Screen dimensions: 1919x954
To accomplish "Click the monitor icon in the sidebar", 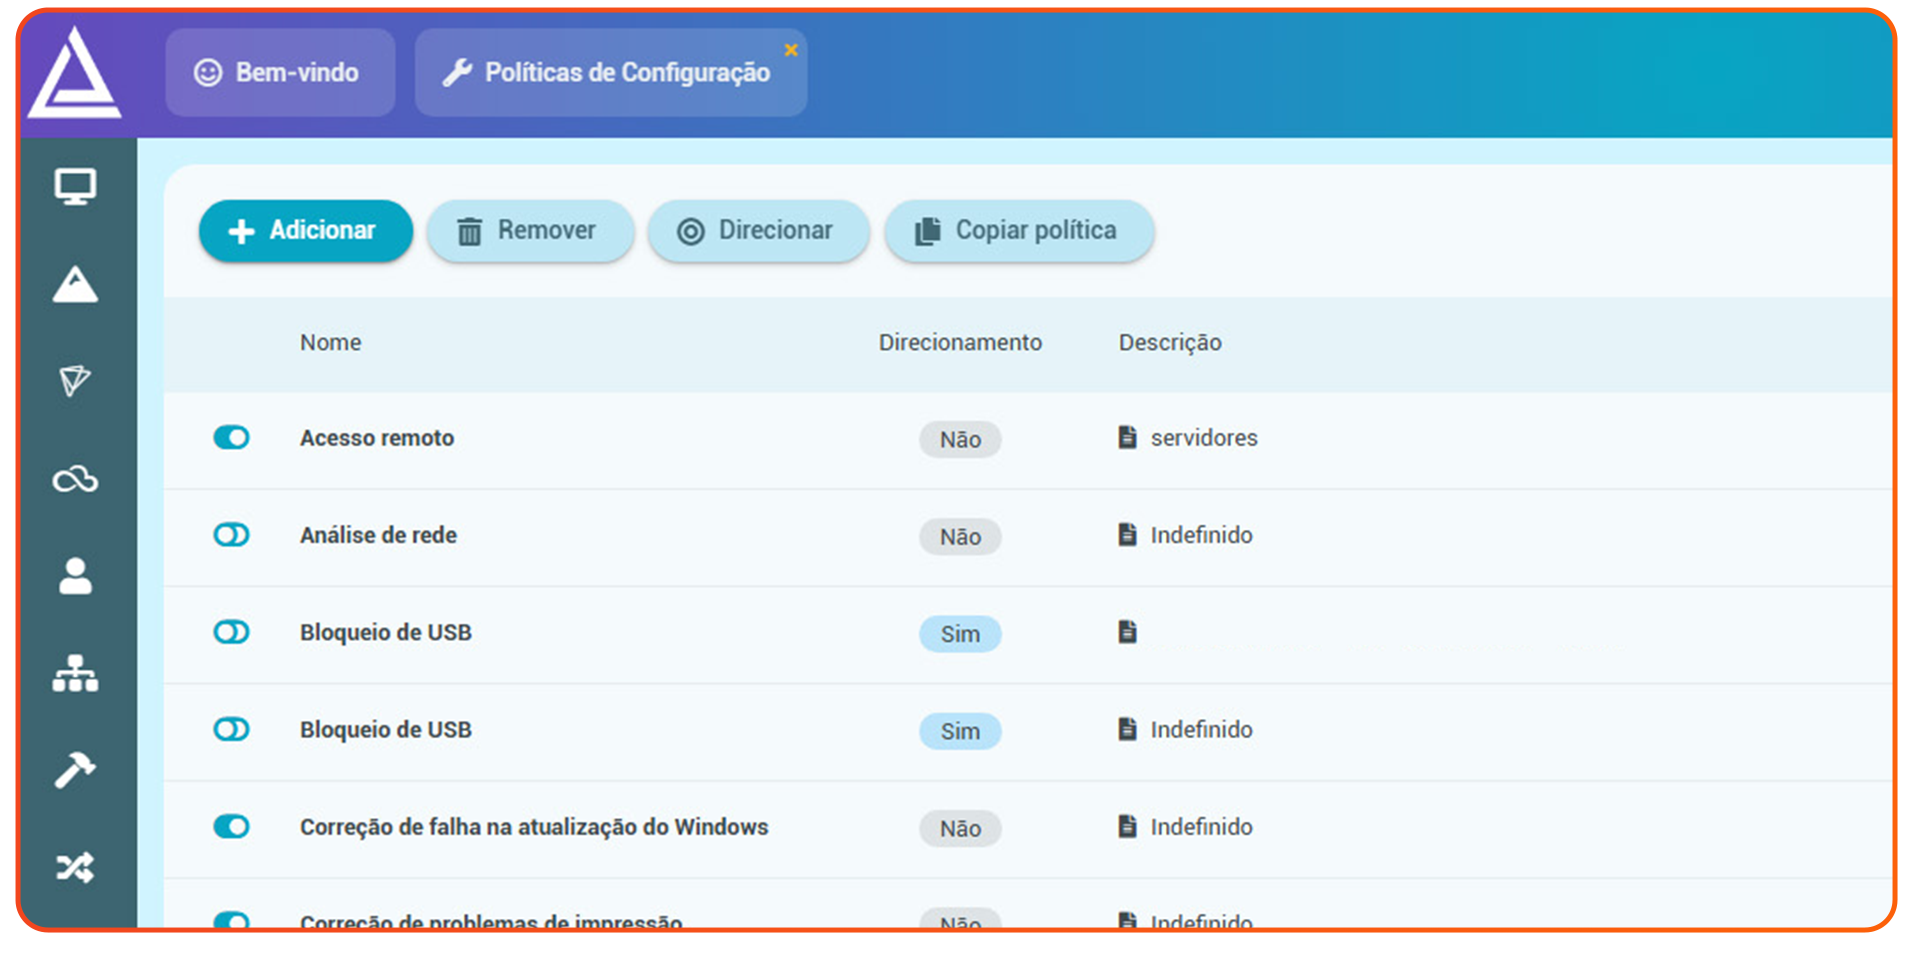I will [75, 187].
